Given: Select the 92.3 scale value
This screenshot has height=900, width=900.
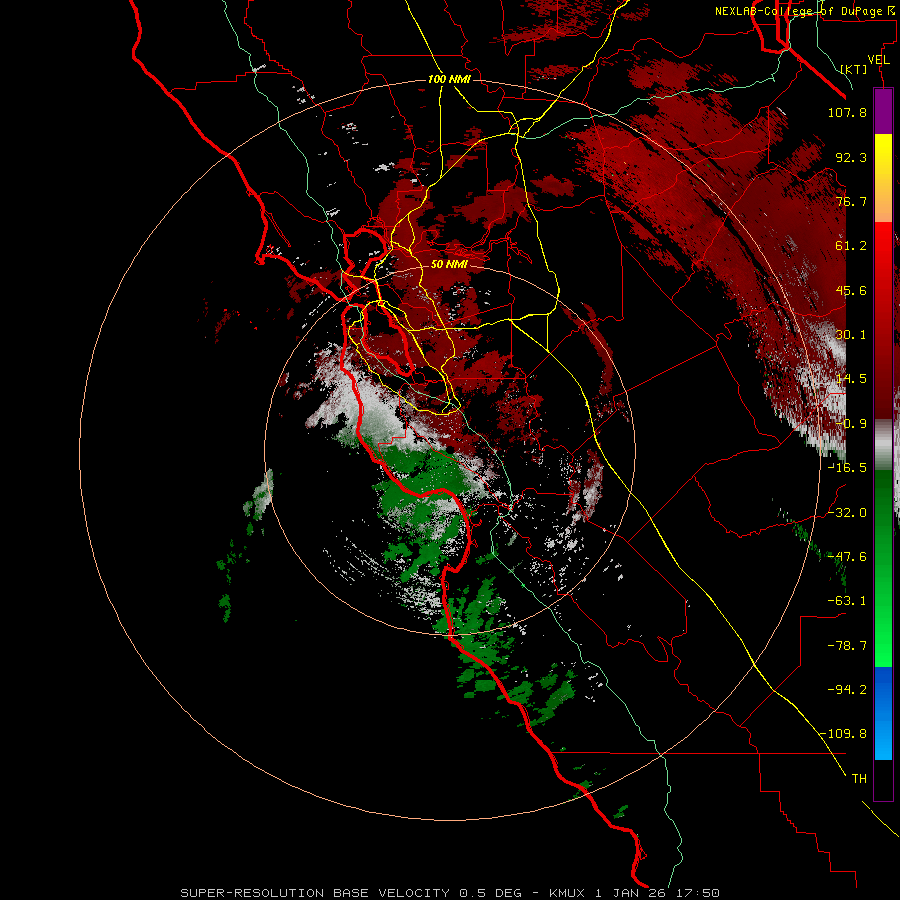Looking at the screenshot, I should [851, 157].
